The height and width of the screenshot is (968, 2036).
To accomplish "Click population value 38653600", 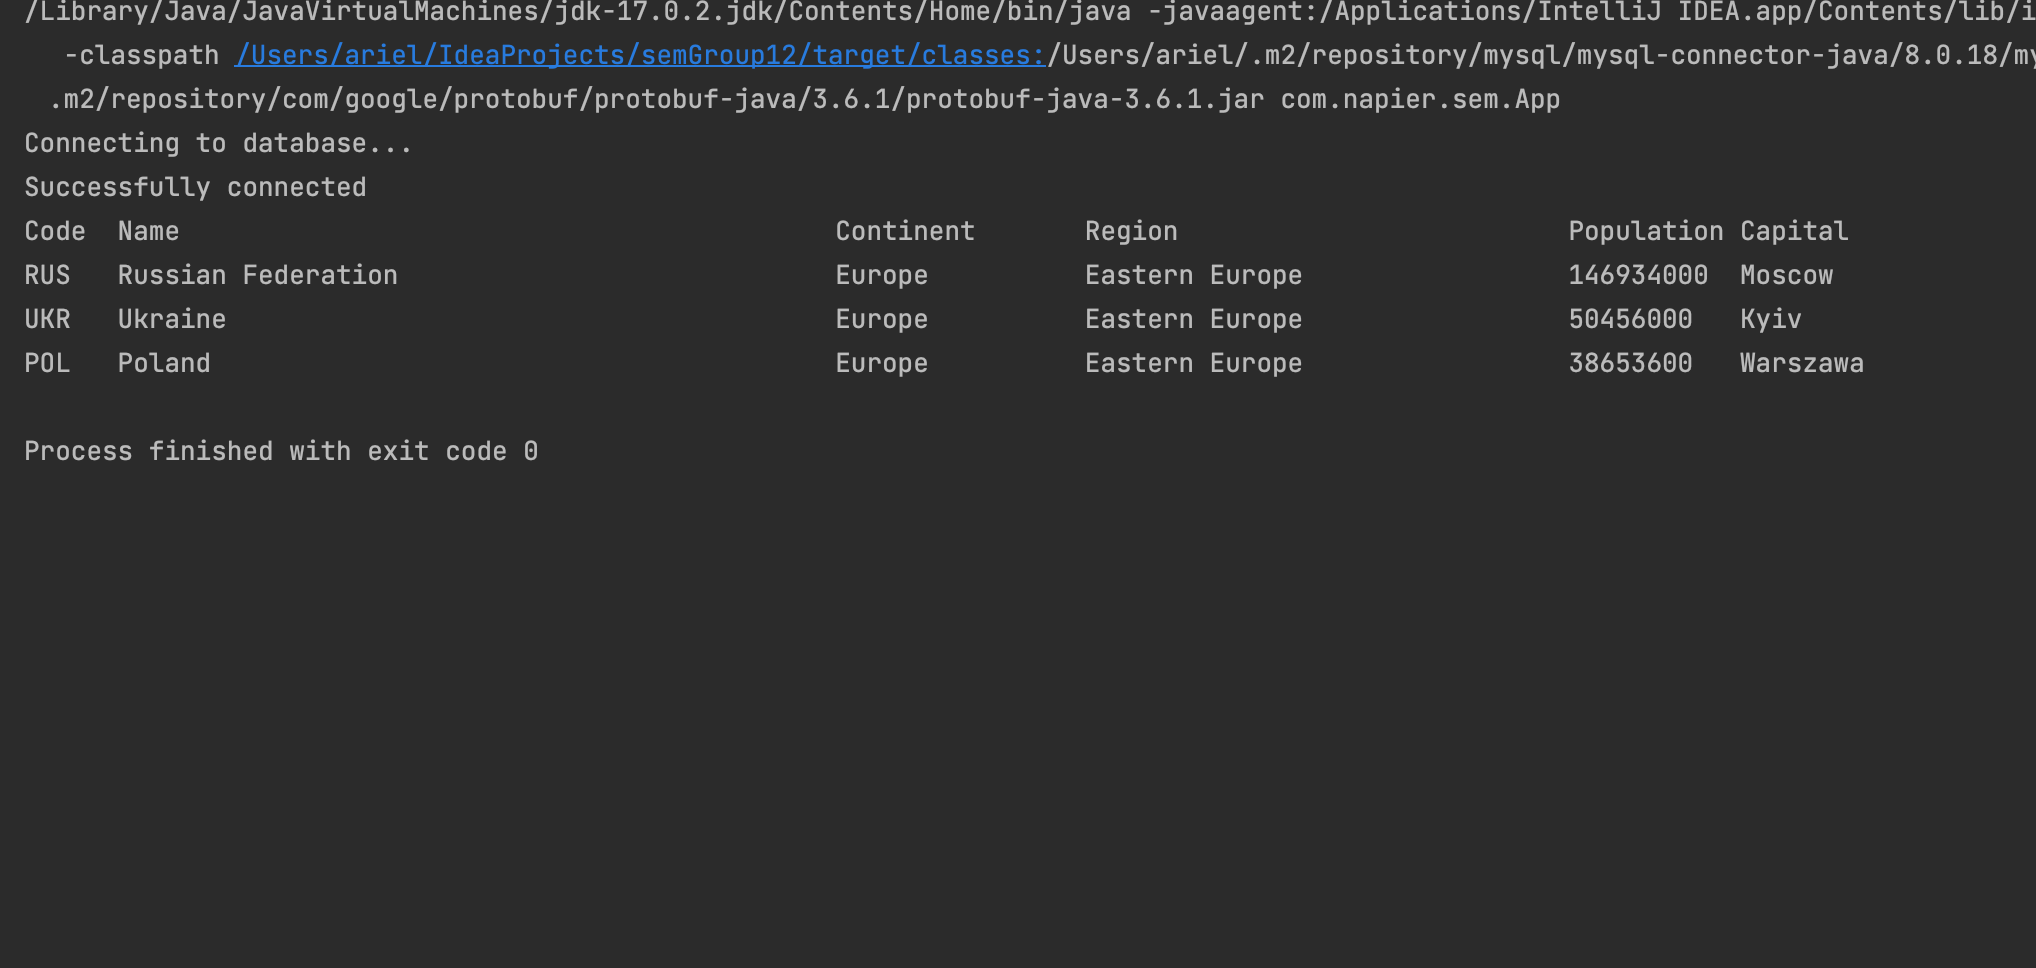I will [1630, 363].
